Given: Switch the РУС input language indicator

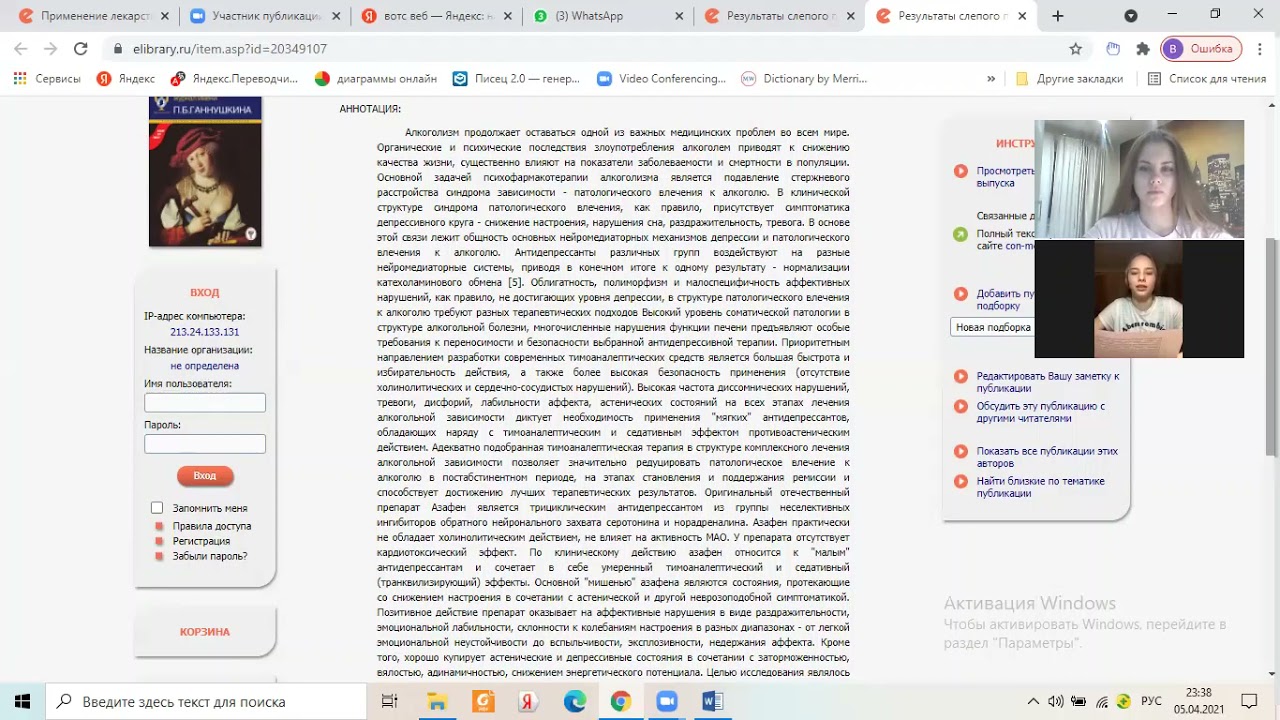Looking at the screenshot, I should point(1152,702).
